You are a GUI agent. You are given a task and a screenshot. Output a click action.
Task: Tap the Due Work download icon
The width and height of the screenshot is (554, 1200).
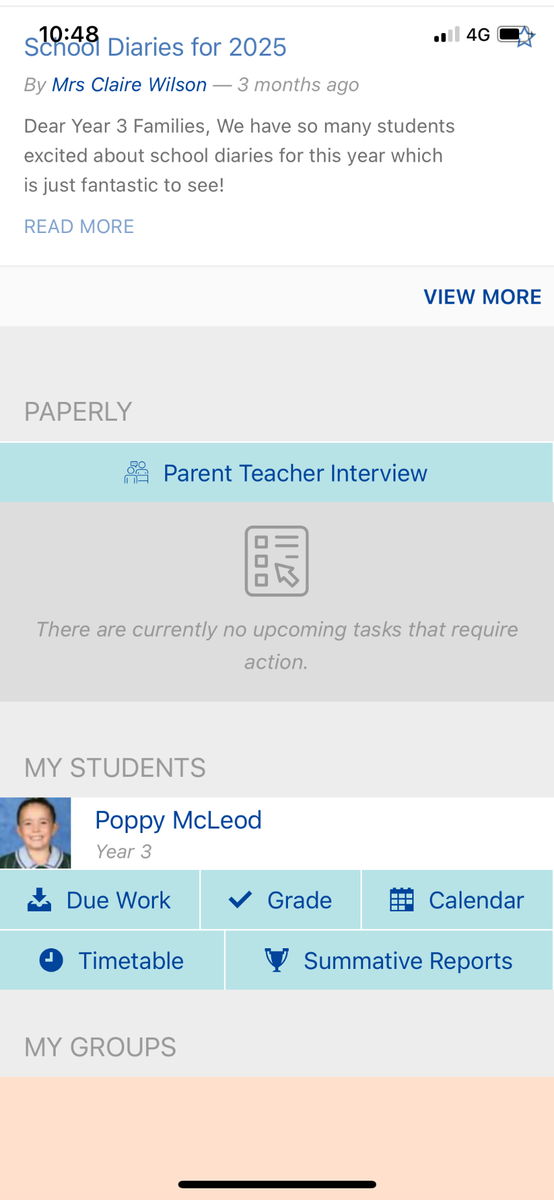pos(39,900)
